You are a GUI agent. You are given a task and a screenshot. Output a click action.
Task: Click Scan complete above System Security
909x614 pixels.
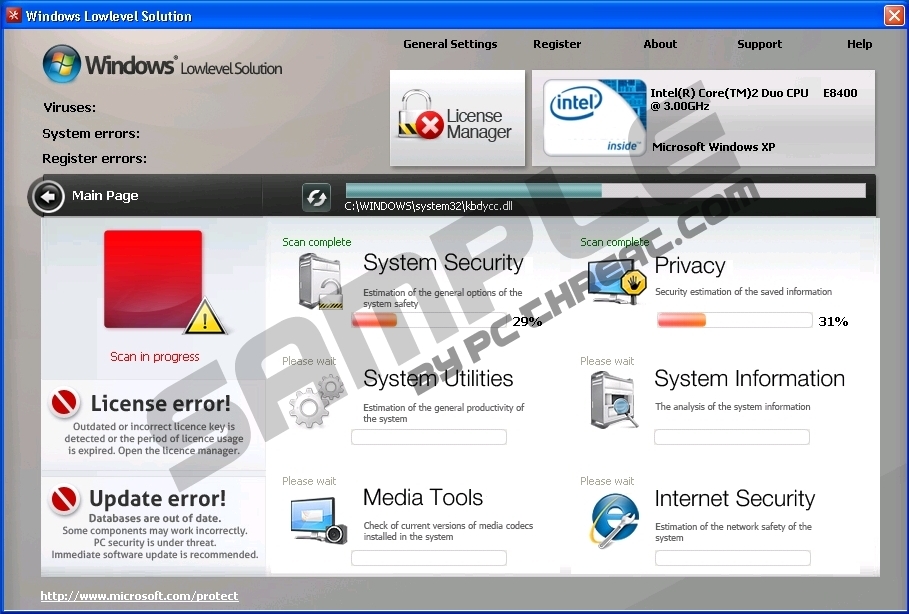pyautogui.click(x=317, y=242)
